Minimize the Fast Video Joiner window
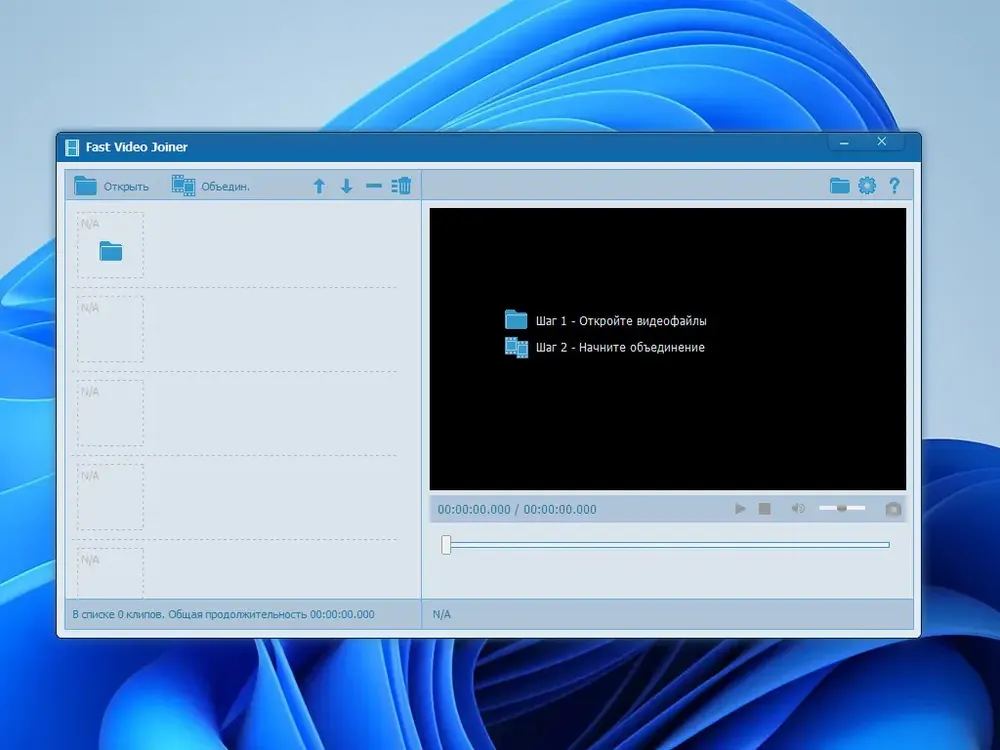This screenshot has height=750, width=1000. tap(844, 142)
